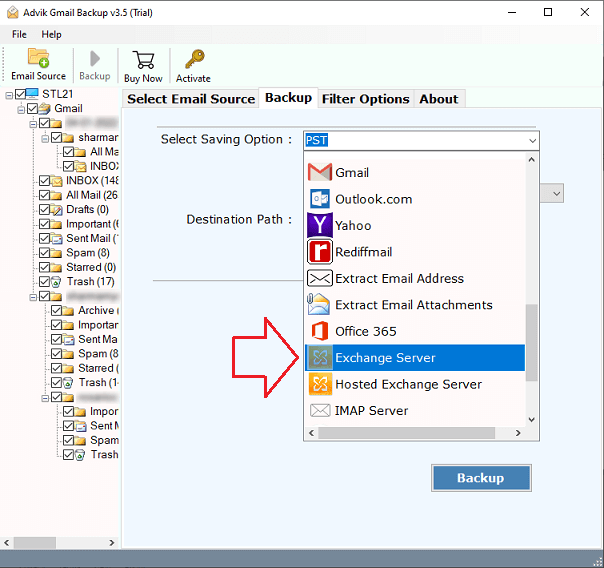The image size is (604, 568).
Task: Click the Backup play icon in toolbar
Action: click(x=94, y=59)
